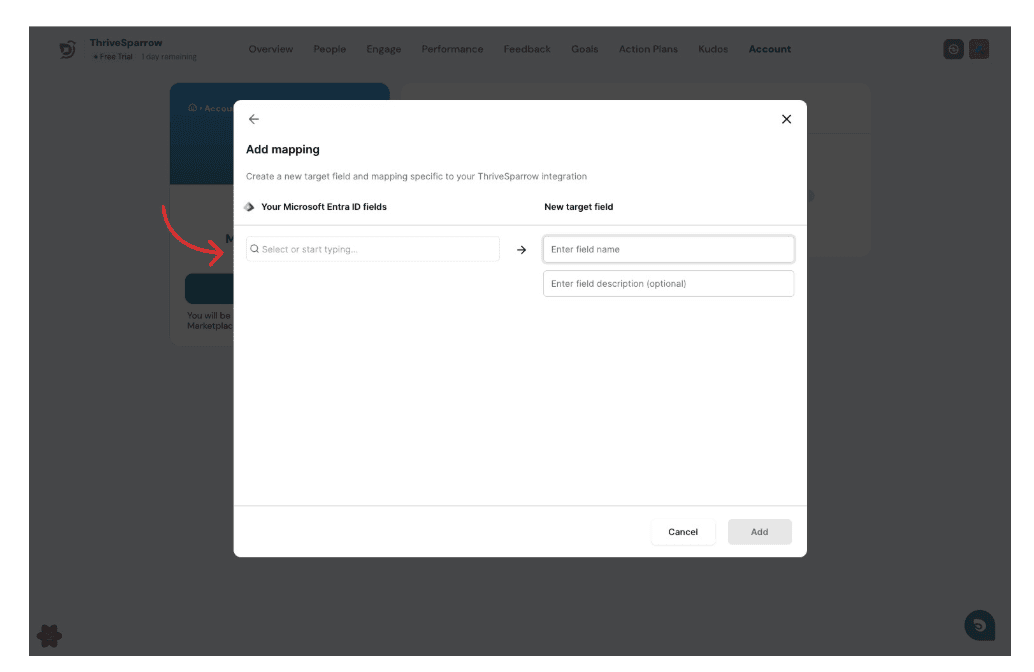
Task: Click the search magnifier in Entra field box
Action: click(255, 249)
